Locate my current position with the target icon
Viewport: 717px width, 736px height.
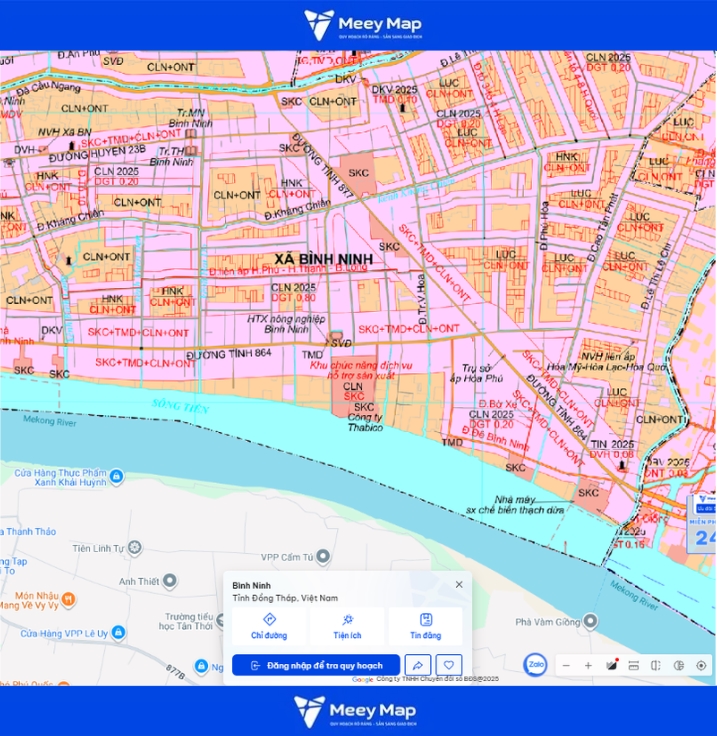pyautogui.click(x=701, y=666)
